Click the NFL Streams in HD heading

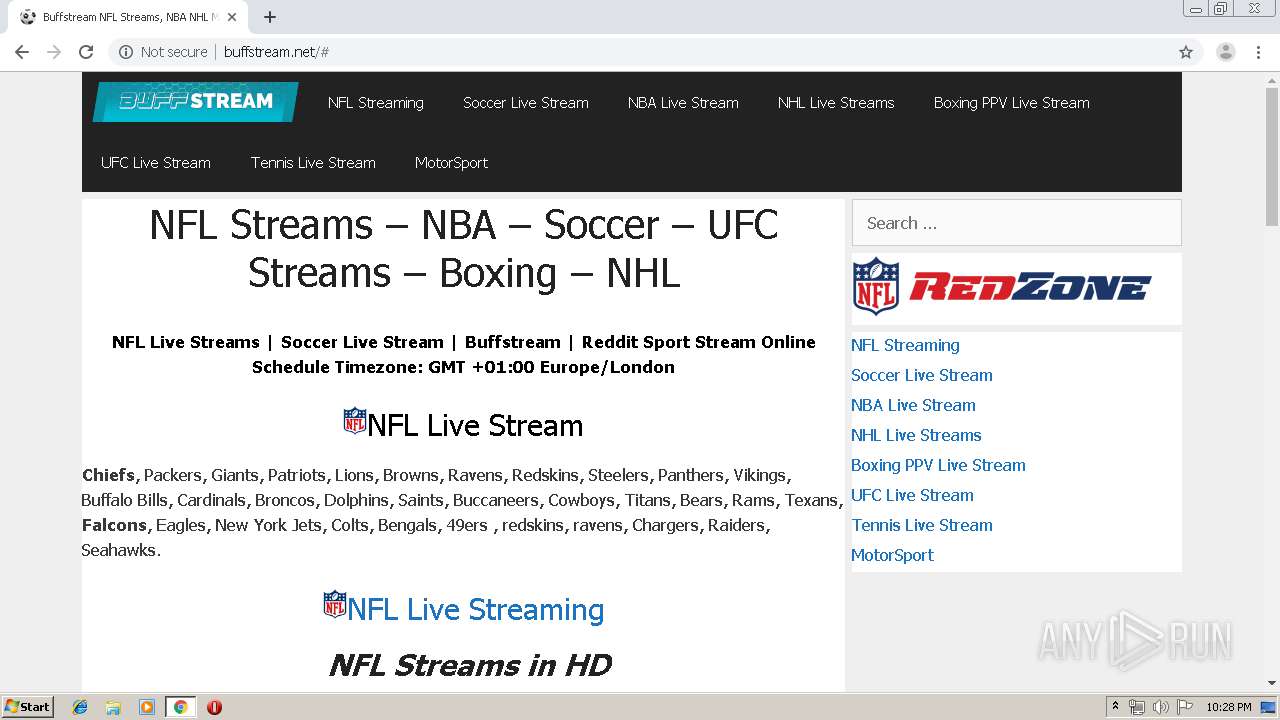point(470,665)
